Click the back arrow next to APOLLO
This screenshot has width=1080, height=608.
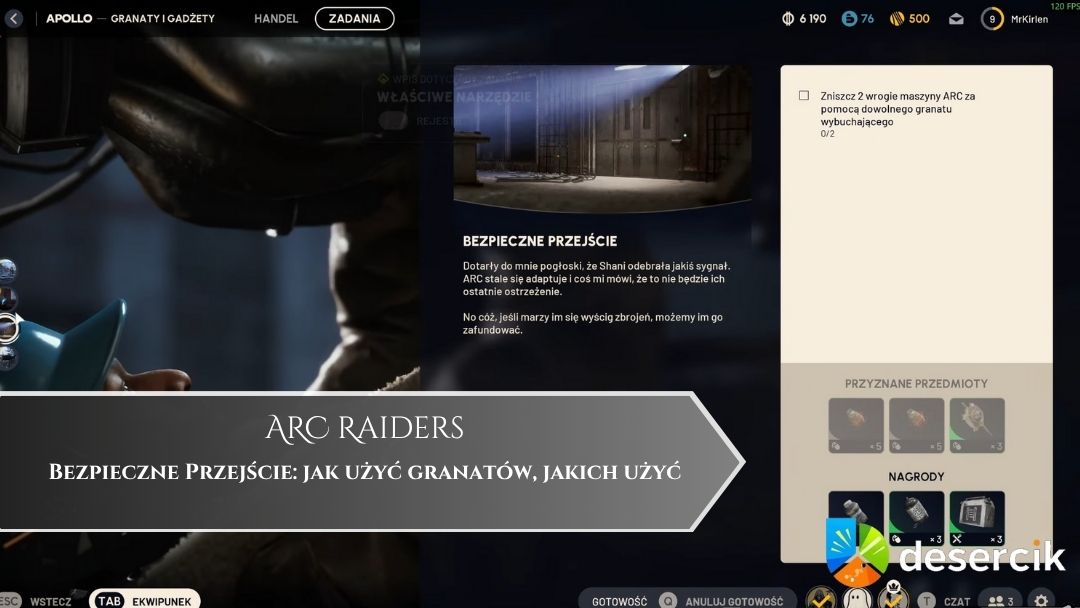tap(14, 18)
